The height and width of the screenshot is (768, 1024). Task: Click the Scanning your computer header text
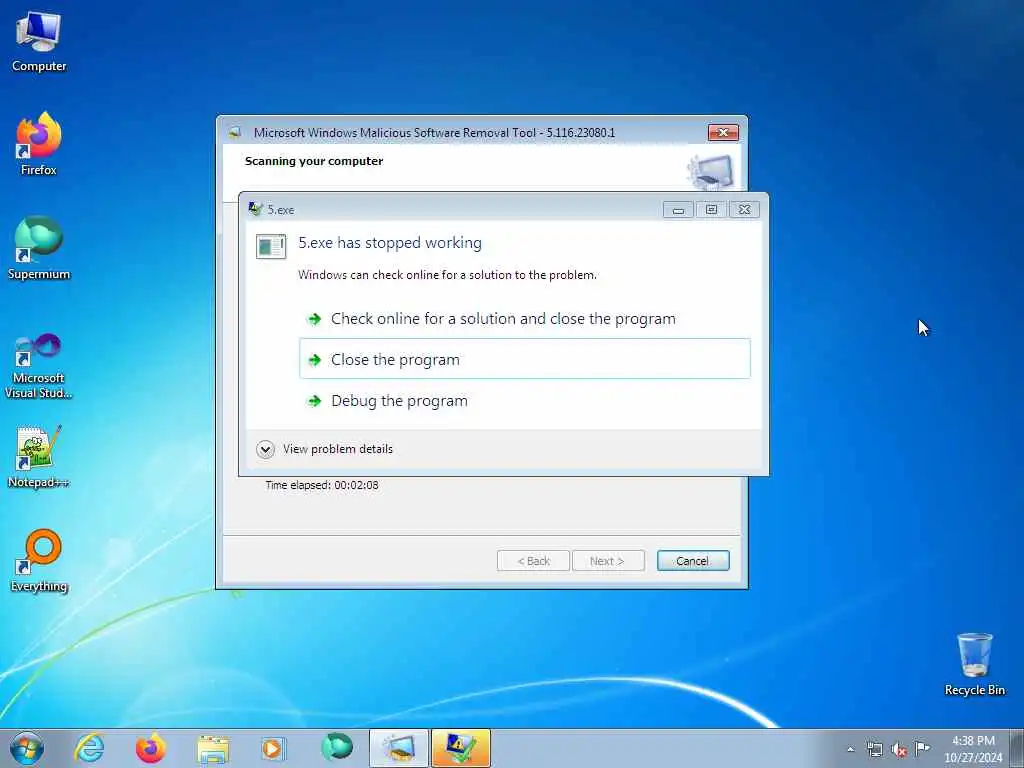click(313, 161)
